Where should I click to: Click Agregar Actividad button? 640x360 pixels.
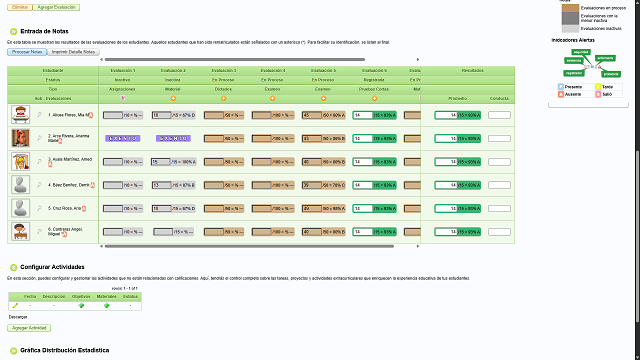29,328
